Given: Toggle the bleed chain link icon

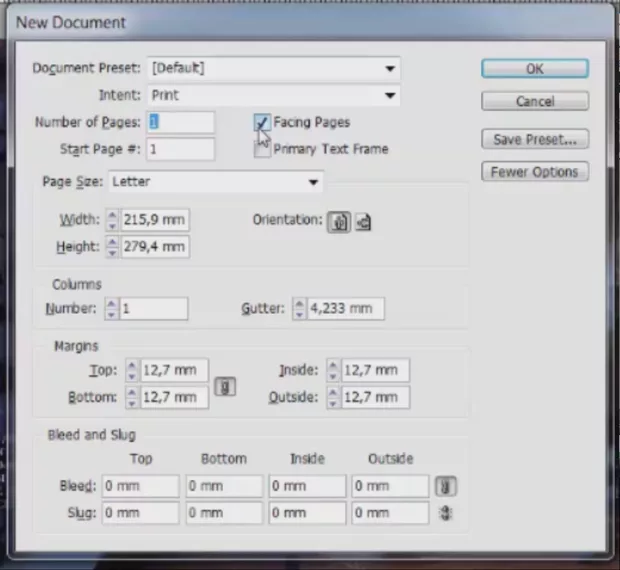Looking at the screenshot, I should pos(446,486).
